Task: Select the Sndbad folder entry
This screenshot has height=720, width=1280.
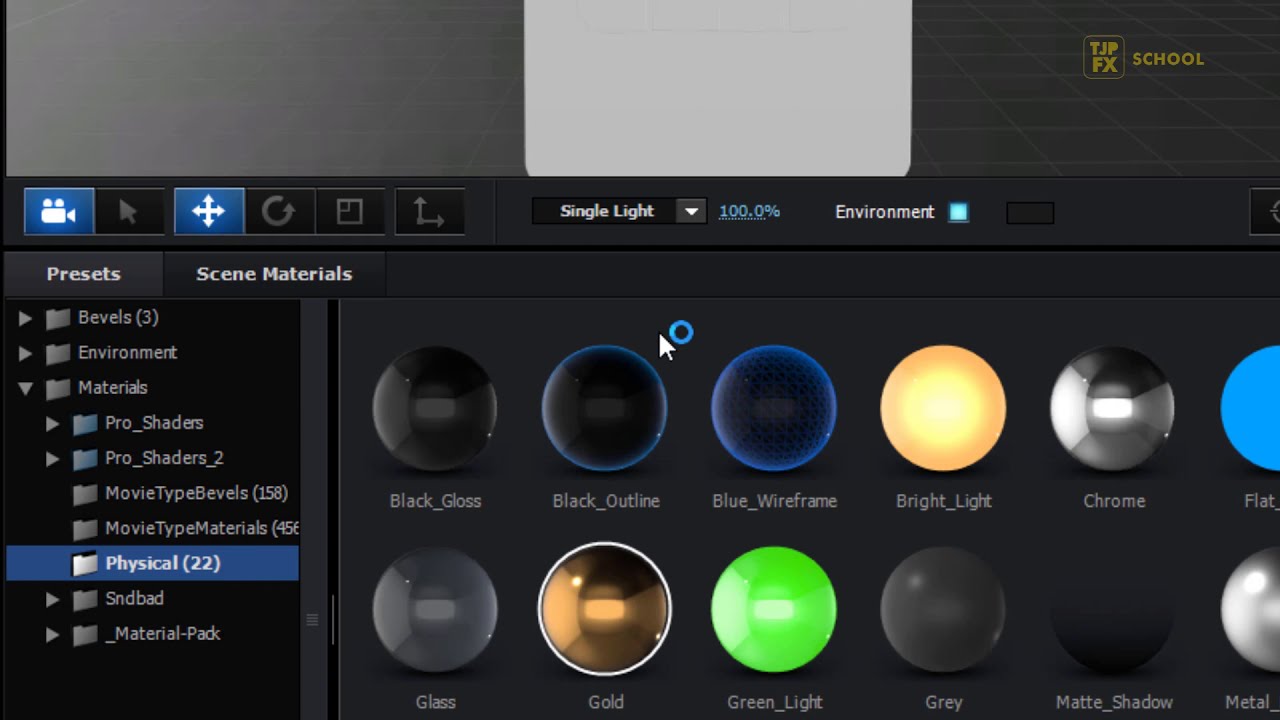Action: click(x=134, y=598)
